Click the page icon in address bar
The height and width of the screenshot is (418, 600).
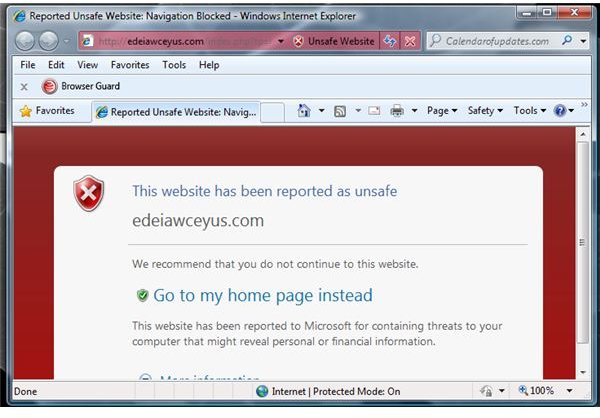point(88,41)
